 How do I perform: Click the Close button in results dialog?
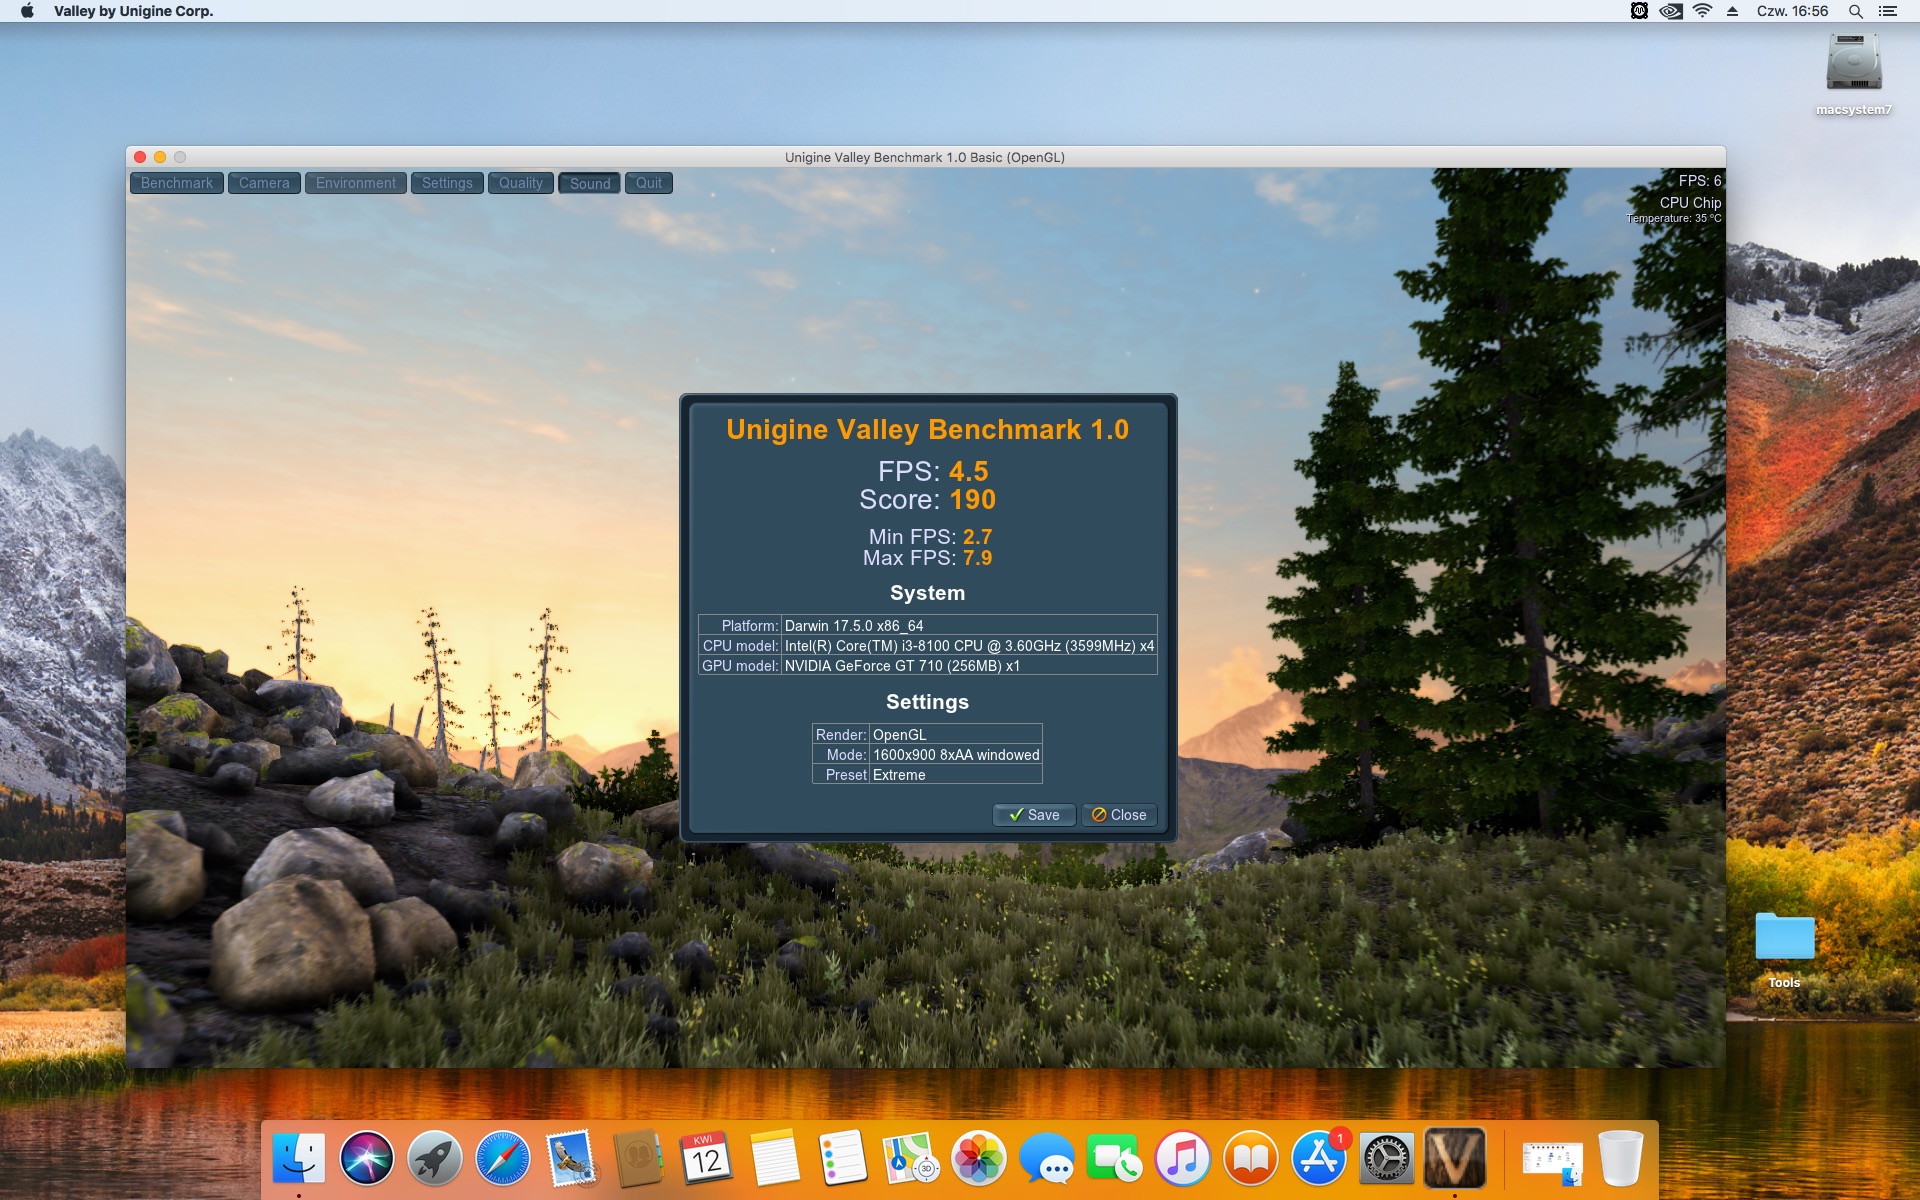pyautogui.click(x=1119, y=815)
